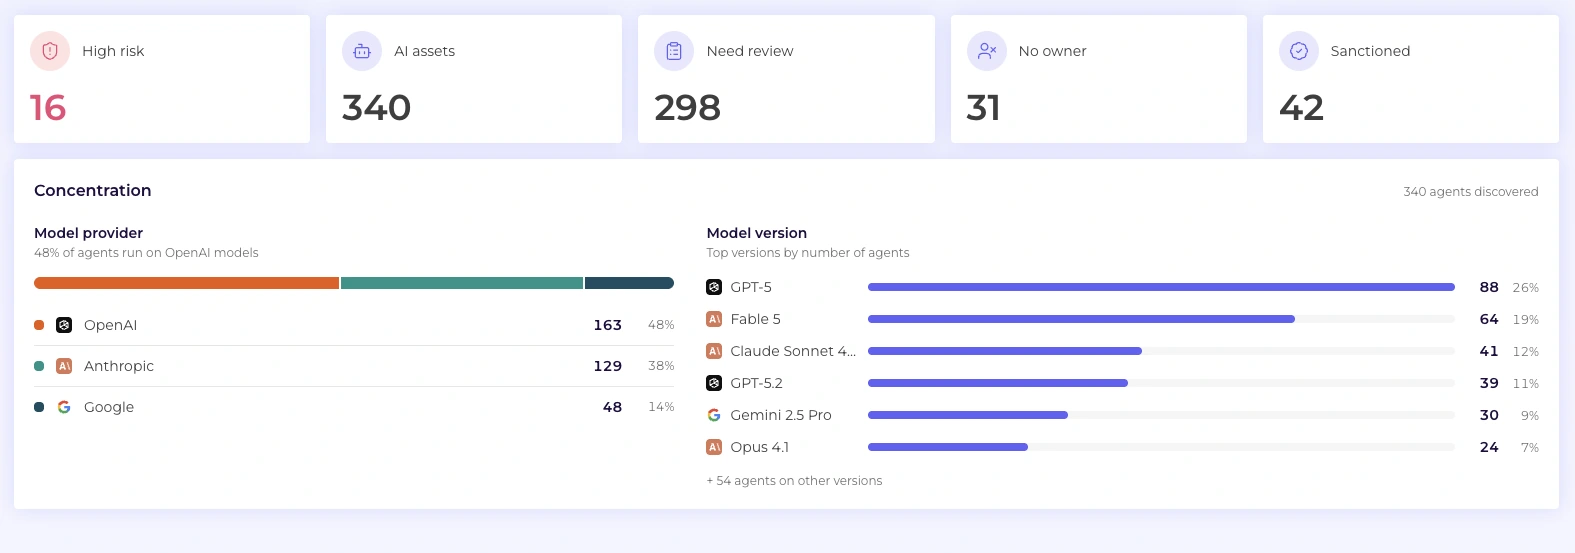Click the OpenAI 48% percentage
1575x553 pixels.
[661, 325]
